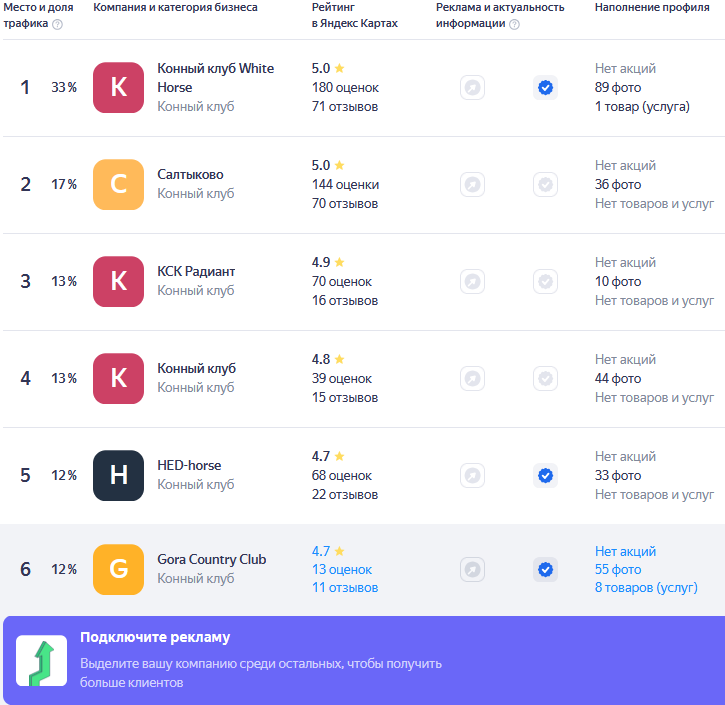
Task: Open the 8 товаров (услуг) link
Action: pyautogui.click(x=646, y=588)
